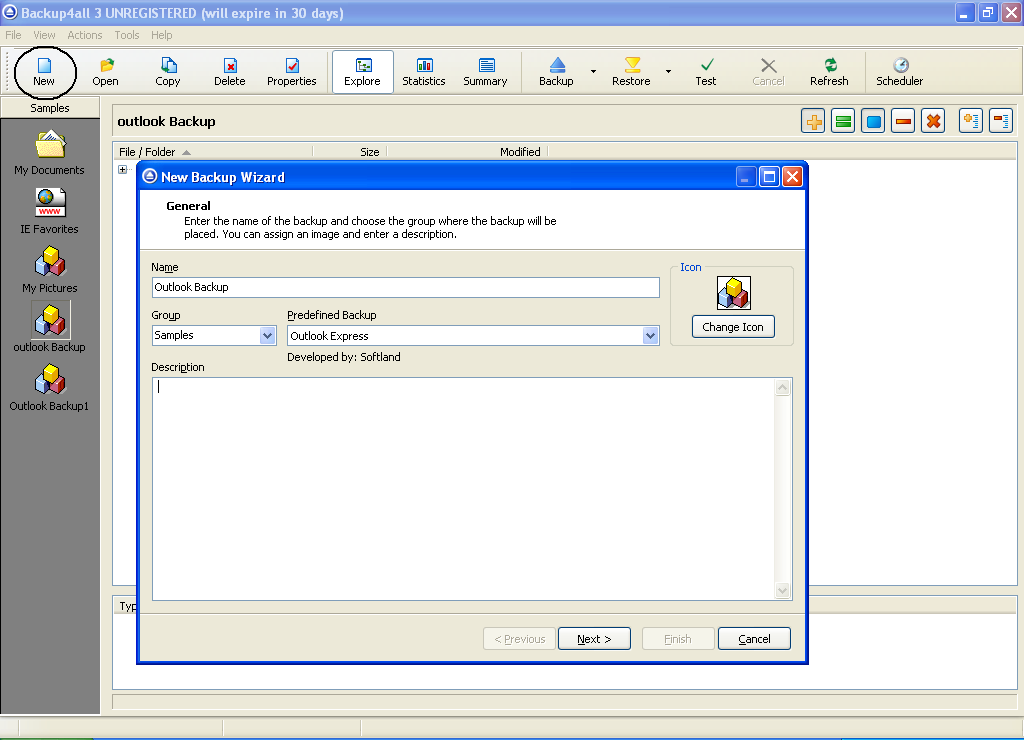Click the Delete toolbar button
This screenshot has height=740, width=1024.
coord(230,72)
